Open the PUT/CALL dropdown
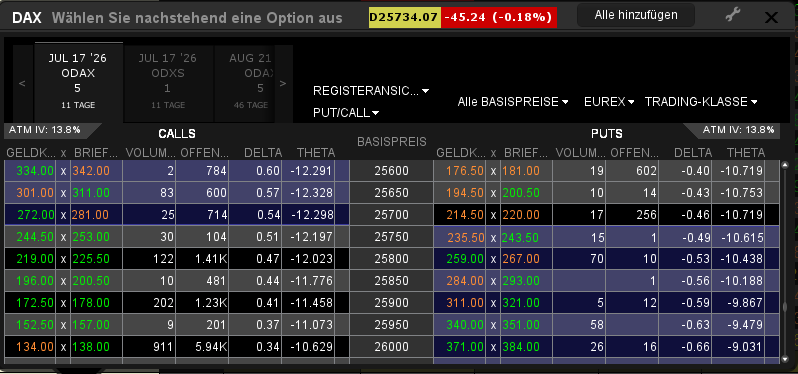This screenshot has height=374, width=798. tap(346, 113)
